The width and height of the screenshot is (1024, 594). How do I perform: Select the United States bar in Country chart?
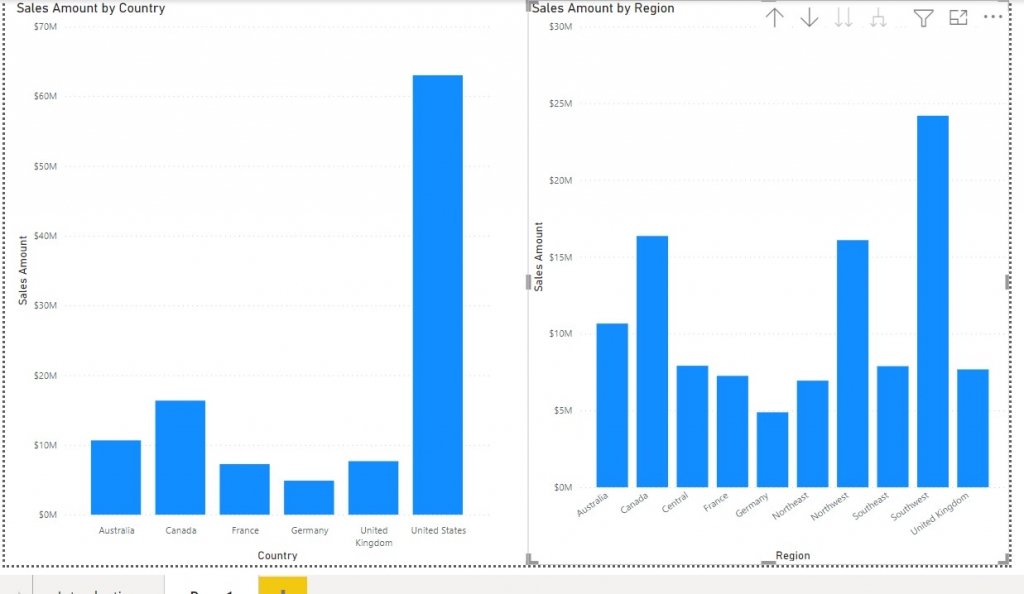point(437,300)
